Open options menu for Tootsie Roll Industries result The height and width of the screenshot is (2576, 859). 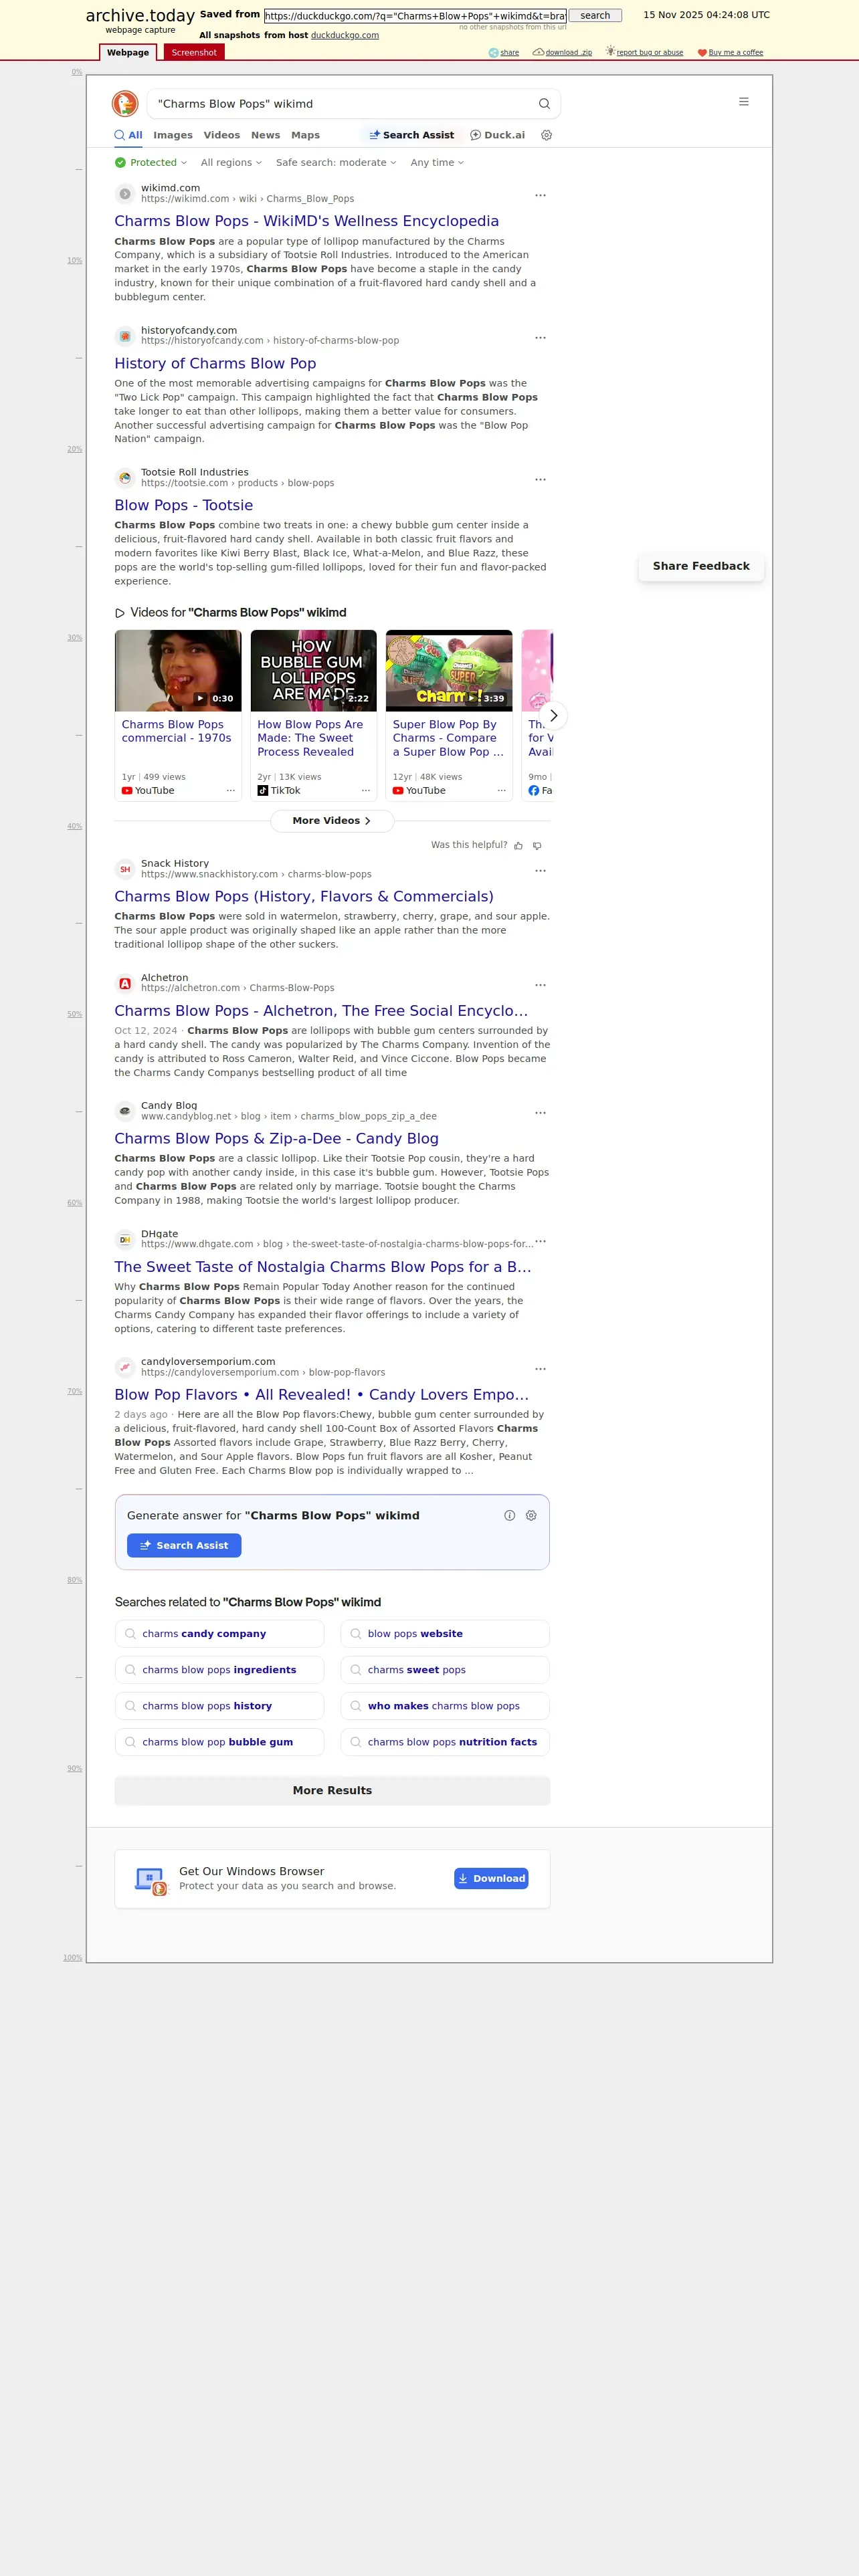click(x=540, y=479)
